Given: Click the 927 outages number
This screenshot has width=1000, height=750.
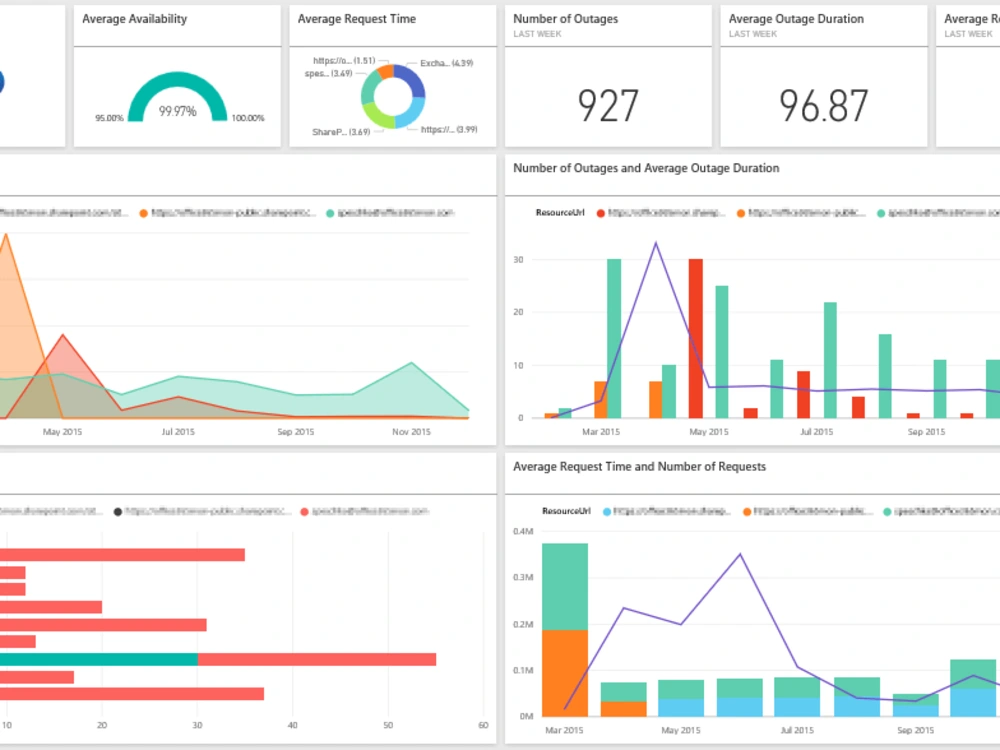Looking at the screenshot, I should pos(608,103).
